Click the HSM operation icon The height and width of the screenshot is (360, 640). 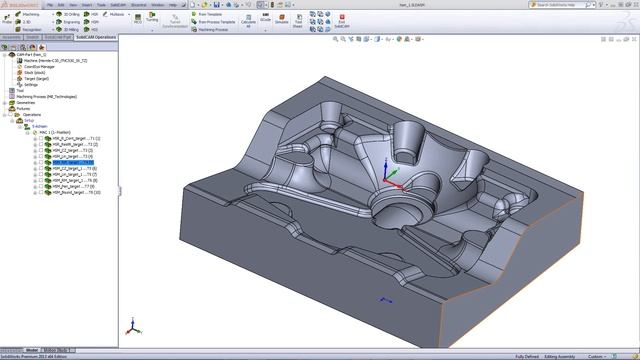[x=87, y=22]
